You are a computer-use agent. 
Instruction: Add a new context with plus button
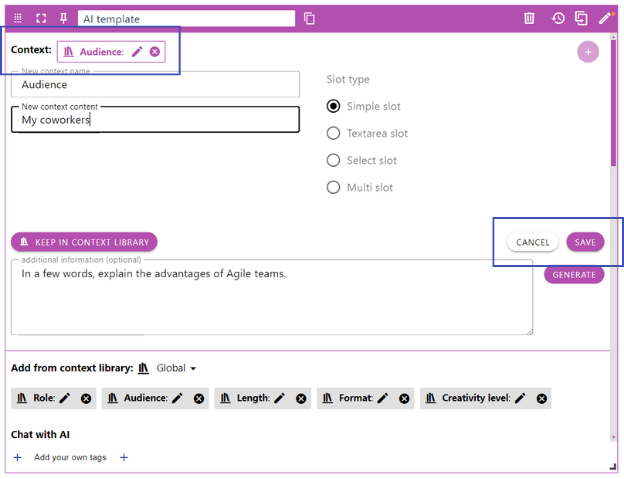(587, 52)
